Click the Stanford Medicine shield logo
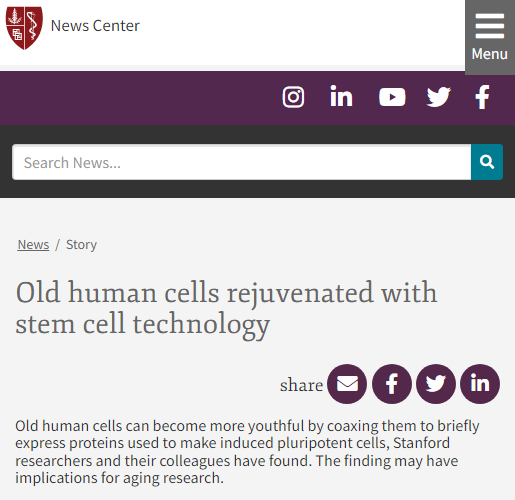 [x=24, y=28]
